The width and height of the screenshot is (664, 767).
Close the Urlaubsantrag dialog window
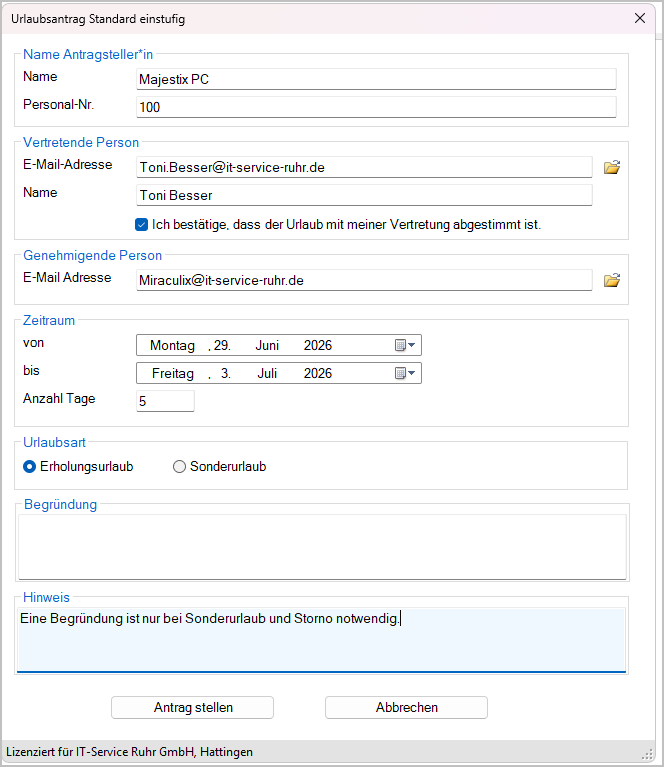coord(640,19)
